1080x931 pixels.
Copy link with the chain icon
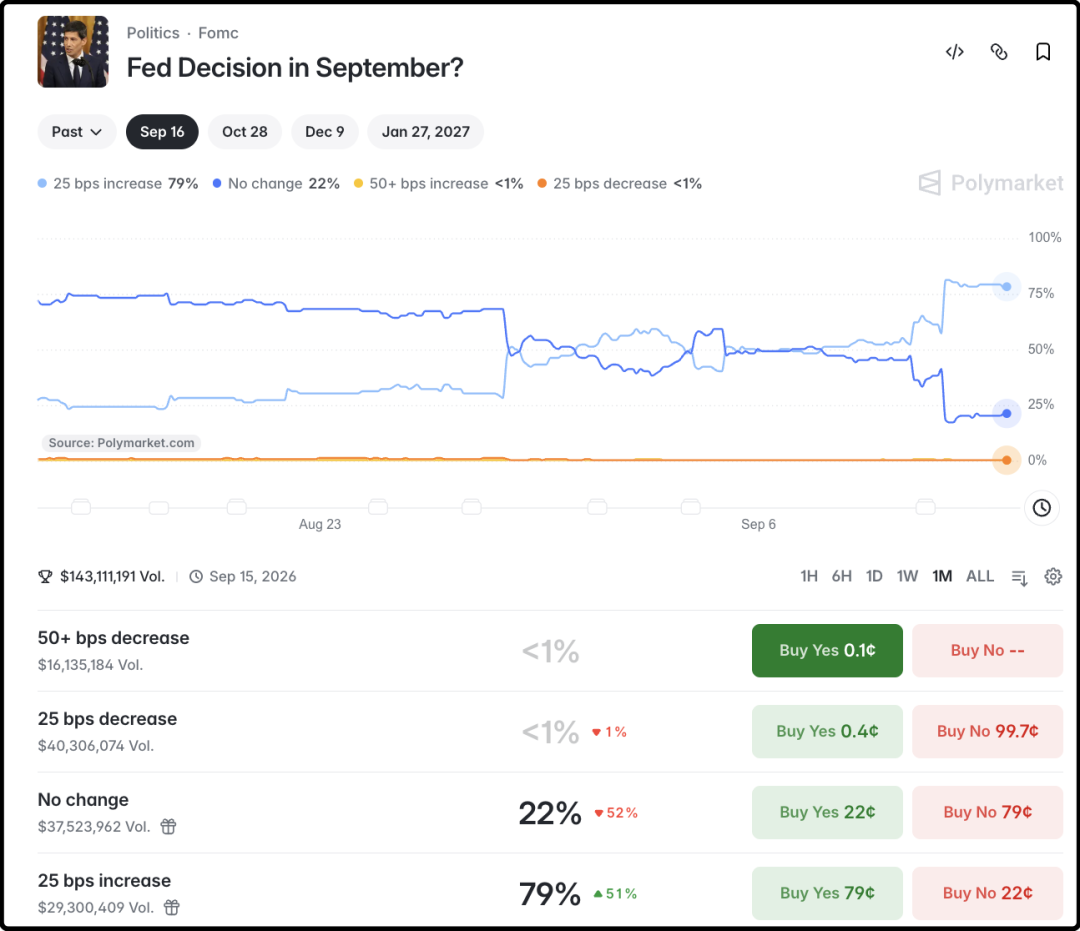(999, 52)
